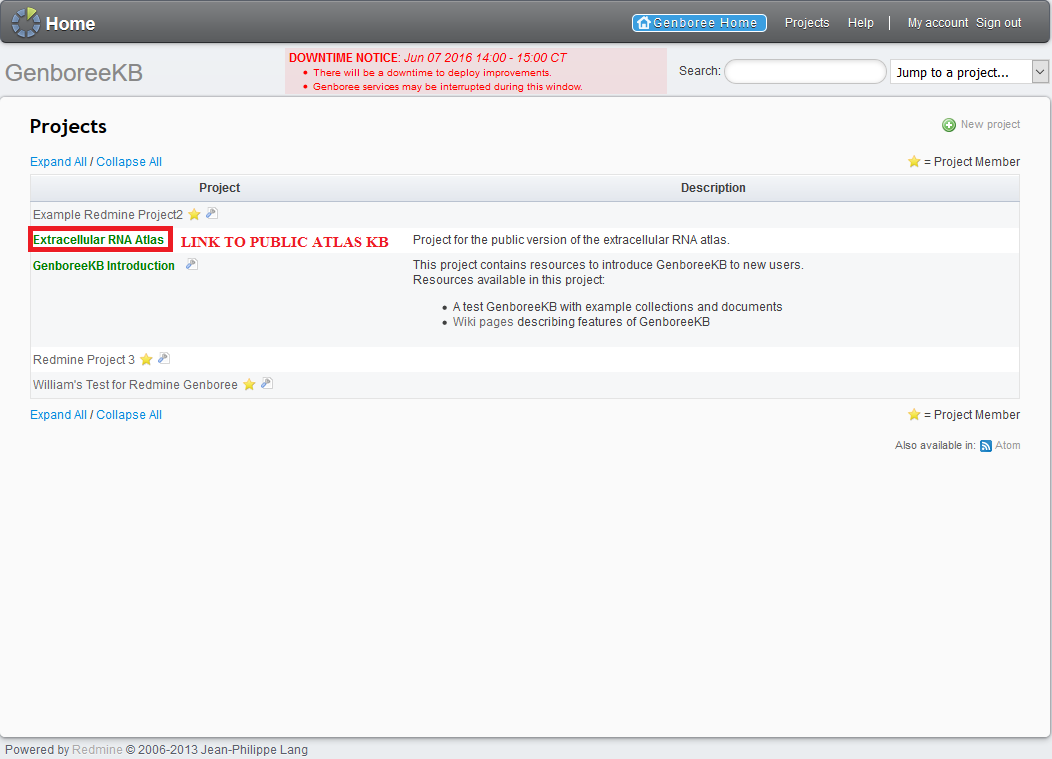Click the bottom Expand All link
Viewport: 1052px width, 759px height.
[58, 415]
